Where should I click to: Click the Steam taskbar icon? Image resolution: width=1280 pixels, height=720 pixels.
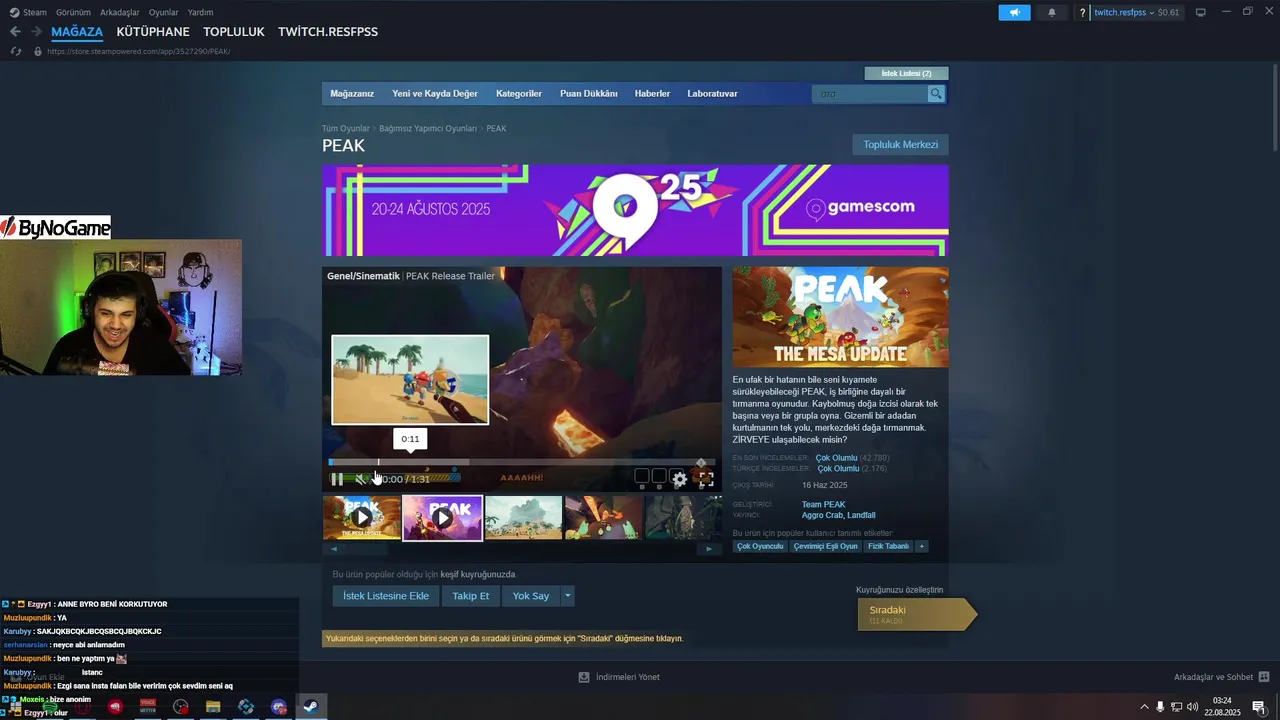[x=311, y=707]
